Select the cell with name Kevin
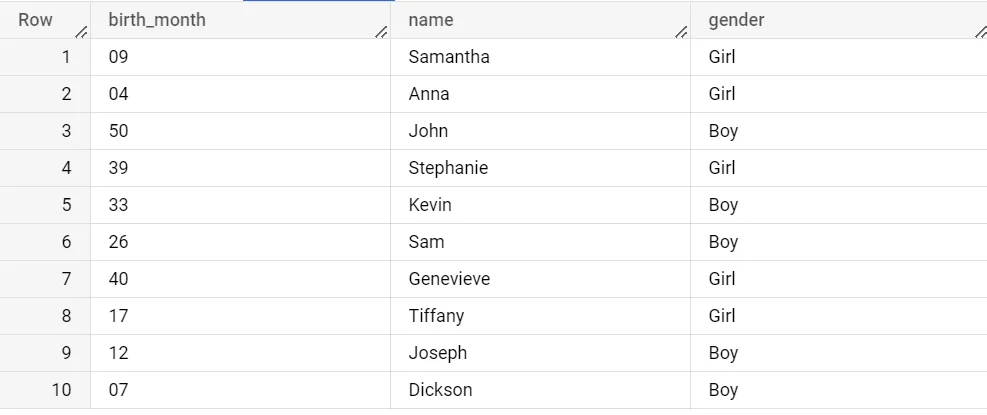This screenshot has height=415, width=987. coord(430,205)
